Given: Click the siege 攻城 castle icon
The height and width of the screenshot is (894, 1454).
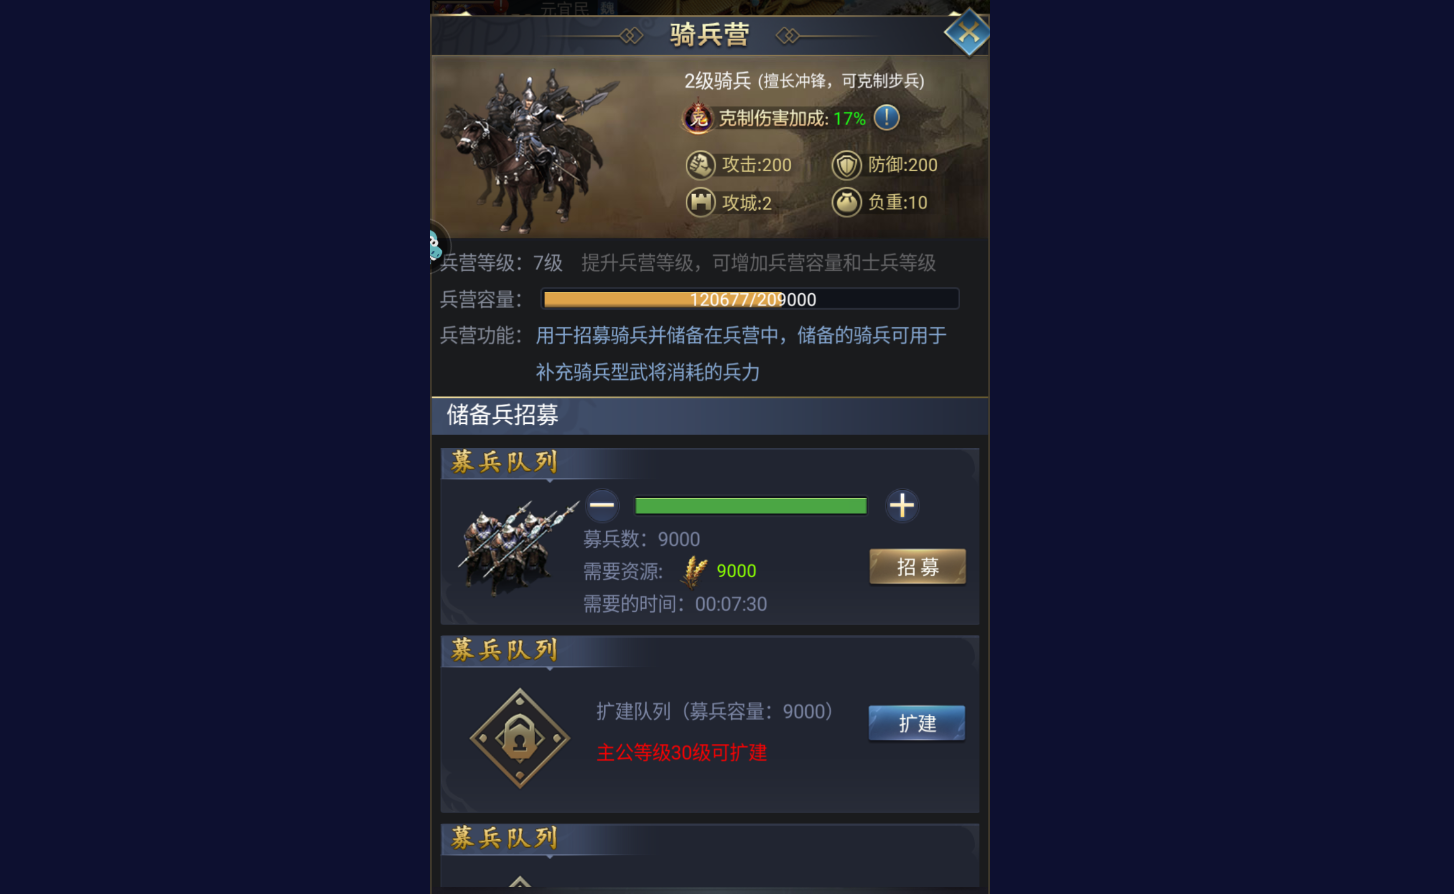Looking at the screenshot, I should 700,202.
